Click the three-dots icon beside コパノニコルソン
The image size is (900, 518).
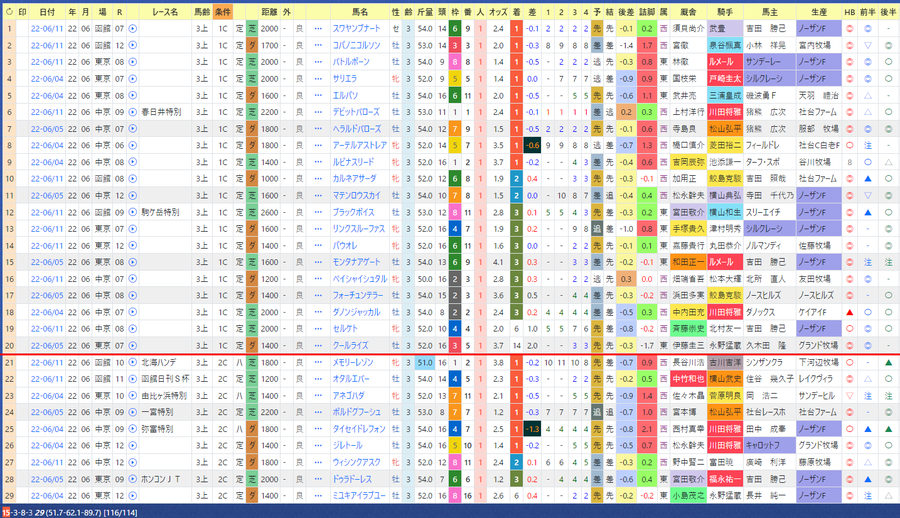319,45
